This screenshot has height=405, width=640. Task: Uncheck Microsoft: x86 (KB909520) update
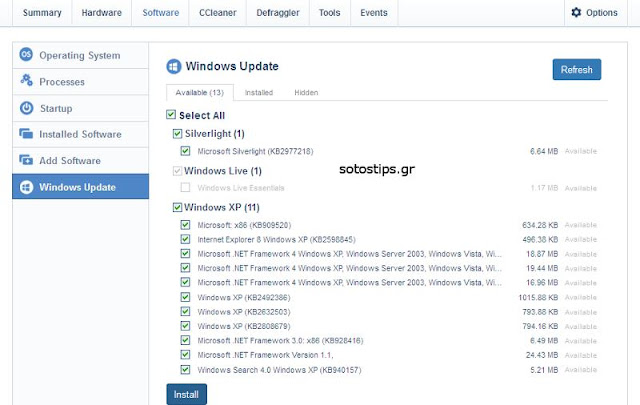point(185,225)
